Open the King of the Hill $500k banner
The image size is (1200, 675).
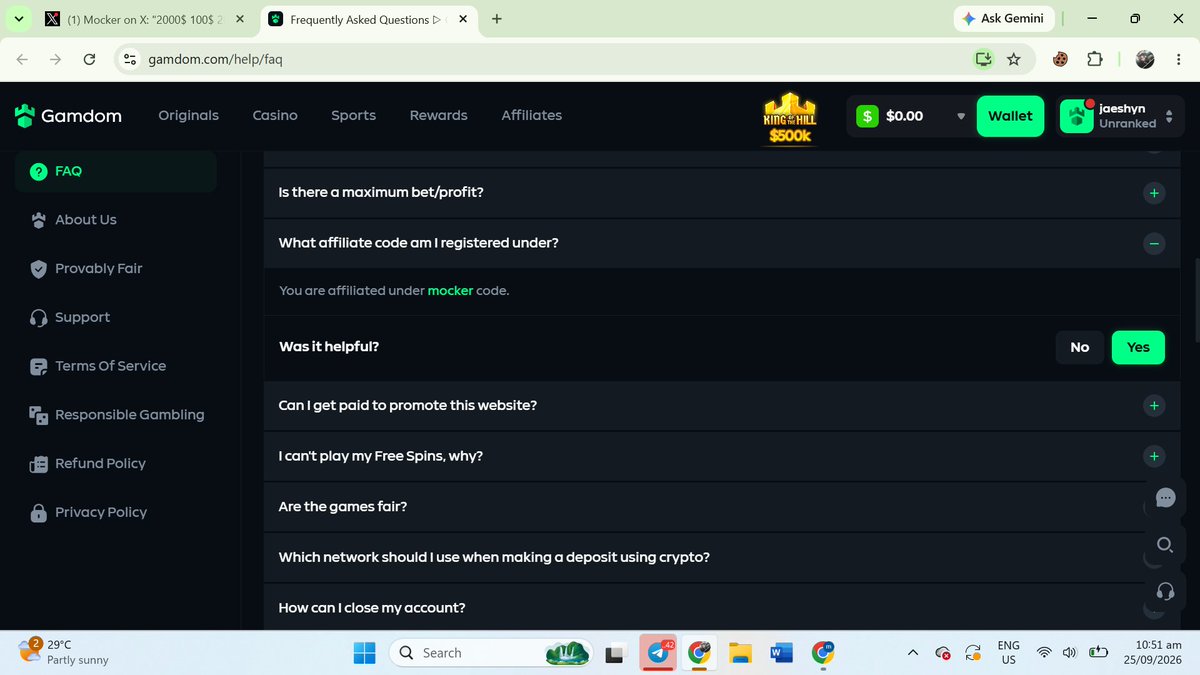point(790,117)
